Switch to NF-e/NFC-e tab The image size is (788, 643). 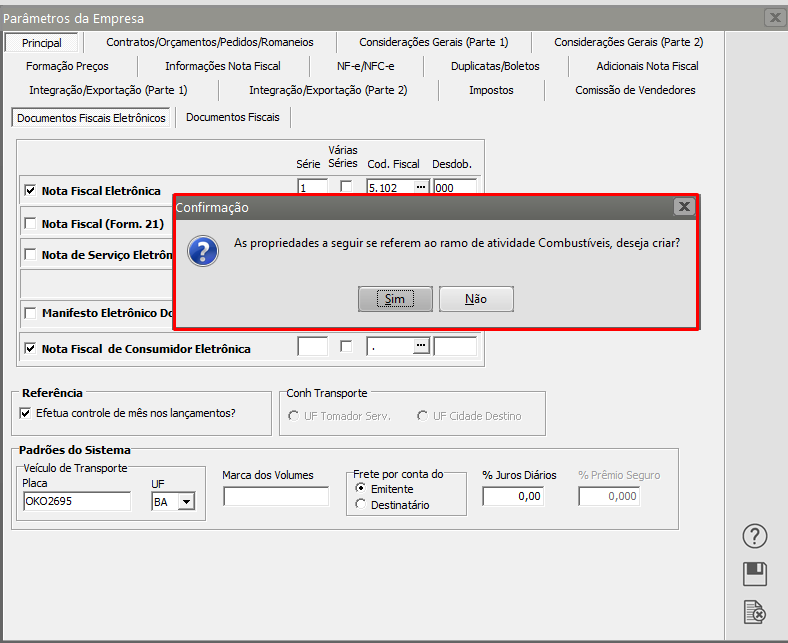365,66
